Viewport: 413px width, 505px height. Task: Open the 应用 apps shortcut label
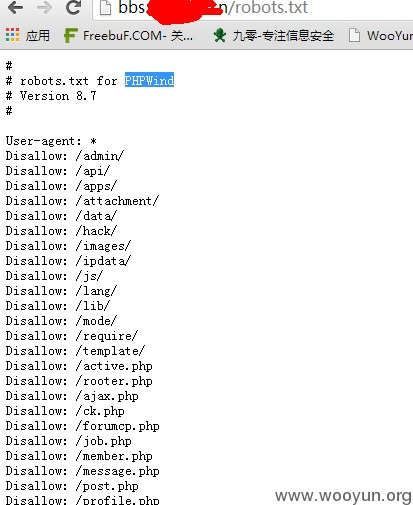pyautogui.click(x=38, y=35)
